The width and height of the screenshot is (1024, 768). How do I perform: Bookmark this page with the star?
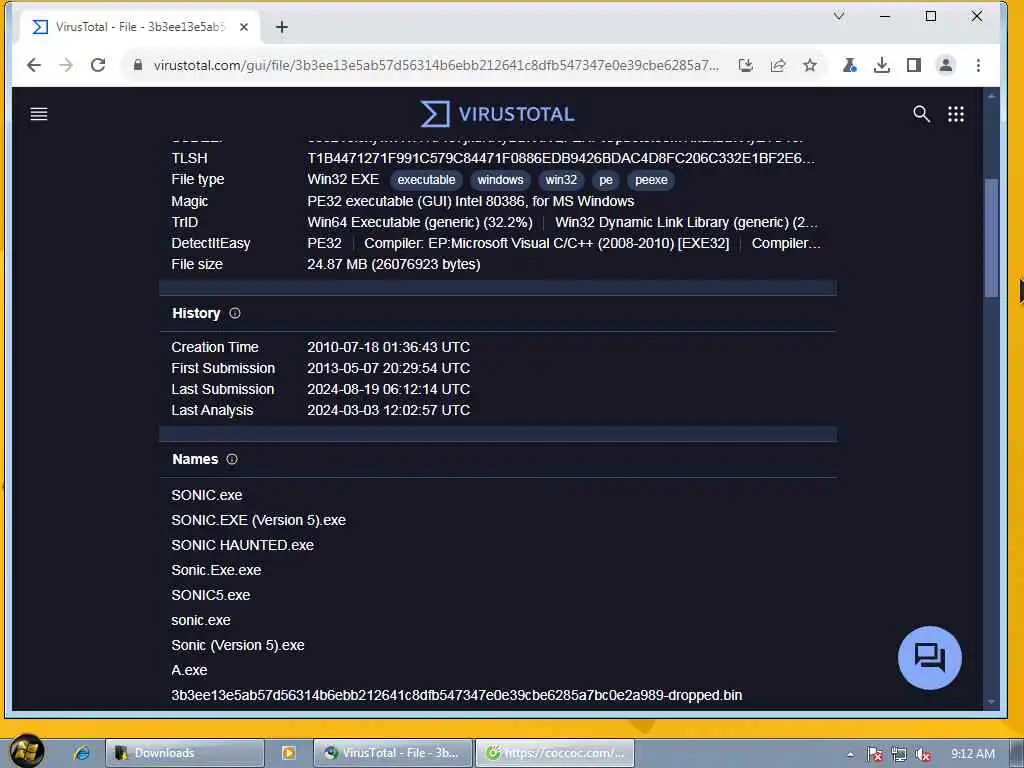coord(810,65)
